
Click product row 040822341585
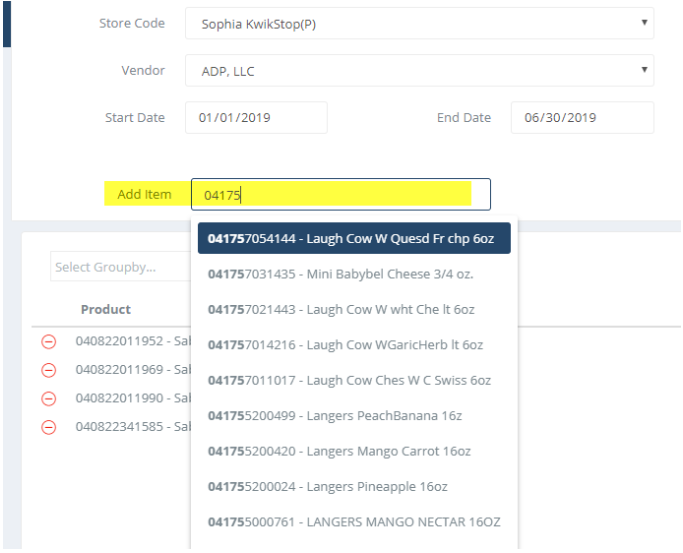[x=133, y=427]
